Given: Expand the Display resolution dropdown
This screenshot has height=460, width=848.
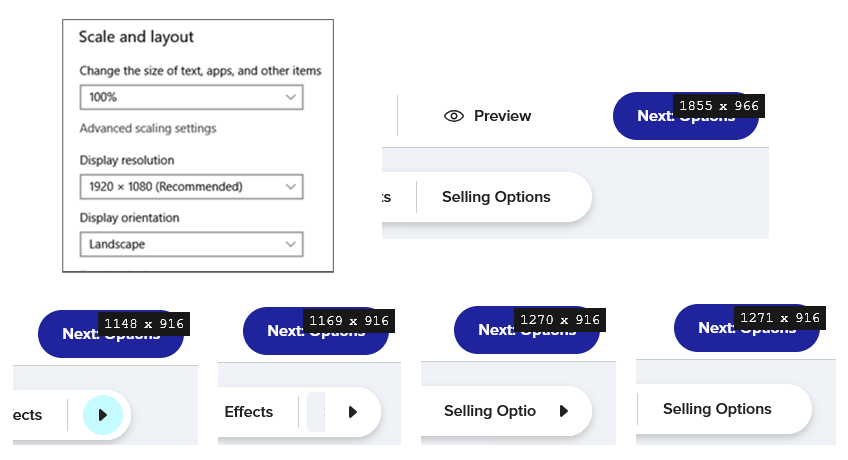Looking at the screenshot, I should [191, 186].
